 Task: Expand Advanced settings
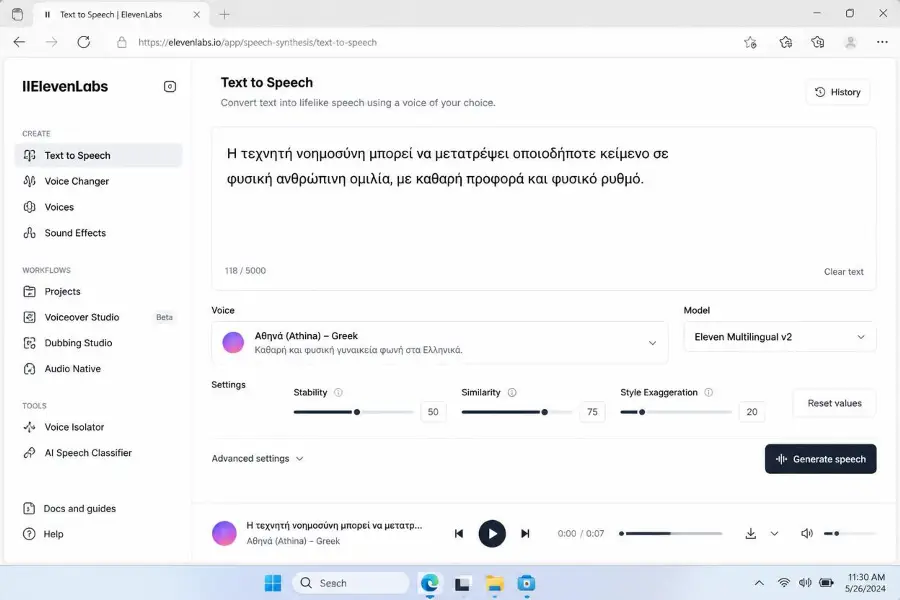(x=257, y=459)
